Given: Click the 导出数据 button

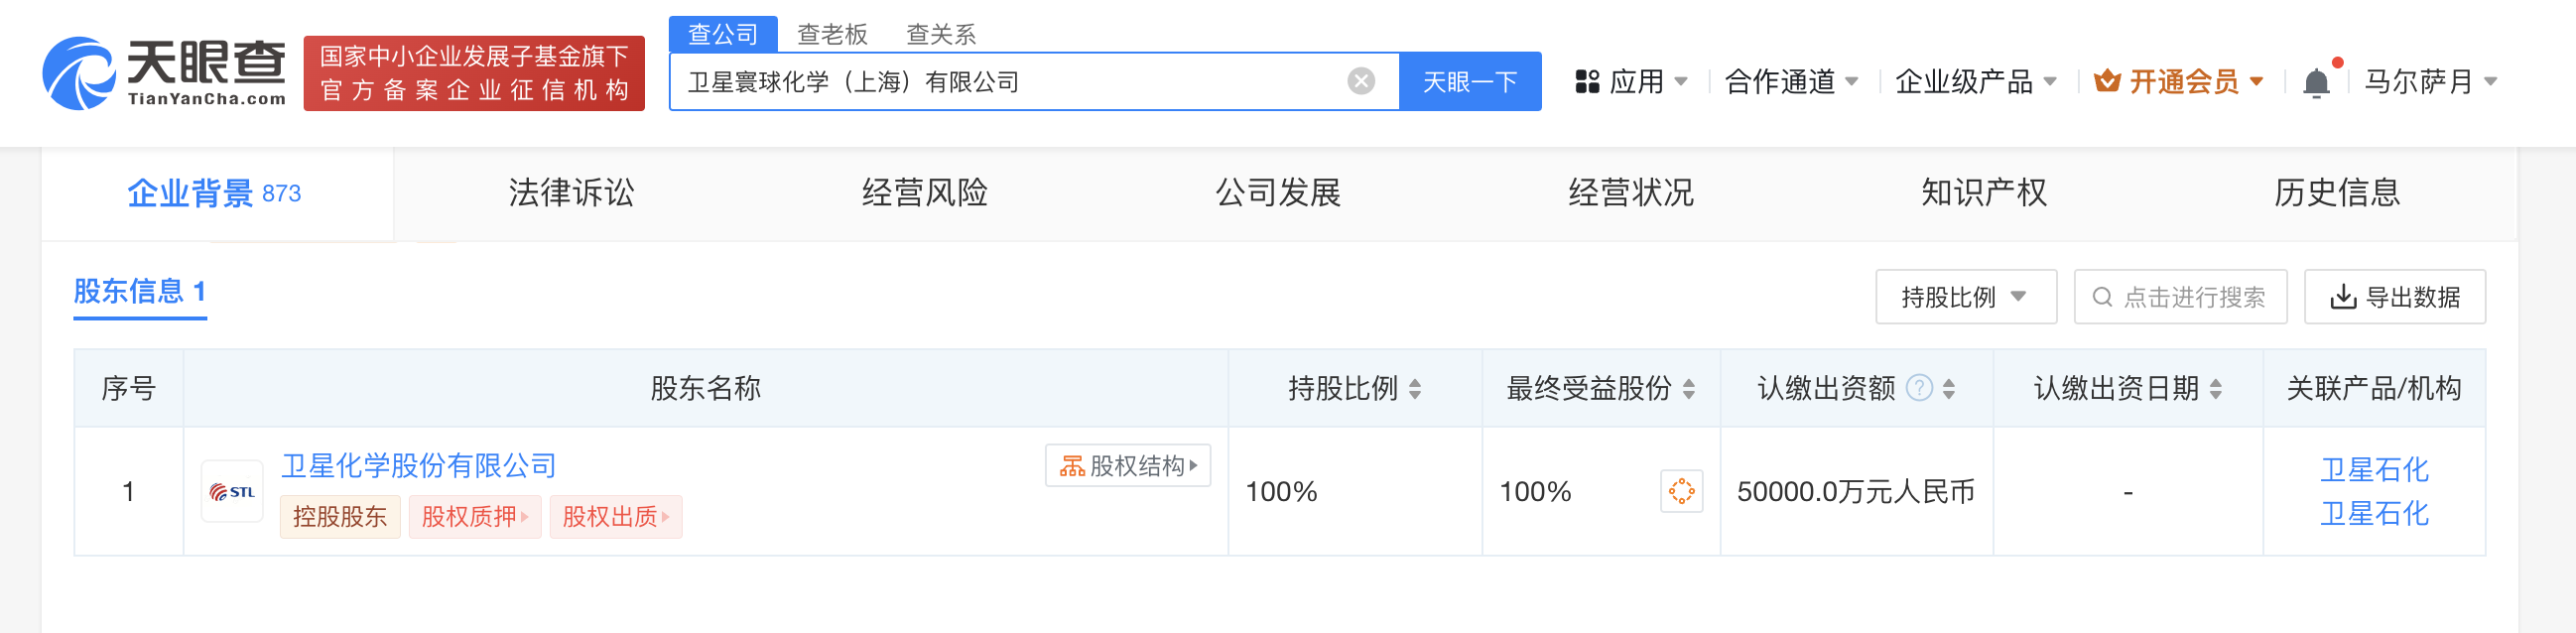Looking at the screenshot, I should point(2394,297).
